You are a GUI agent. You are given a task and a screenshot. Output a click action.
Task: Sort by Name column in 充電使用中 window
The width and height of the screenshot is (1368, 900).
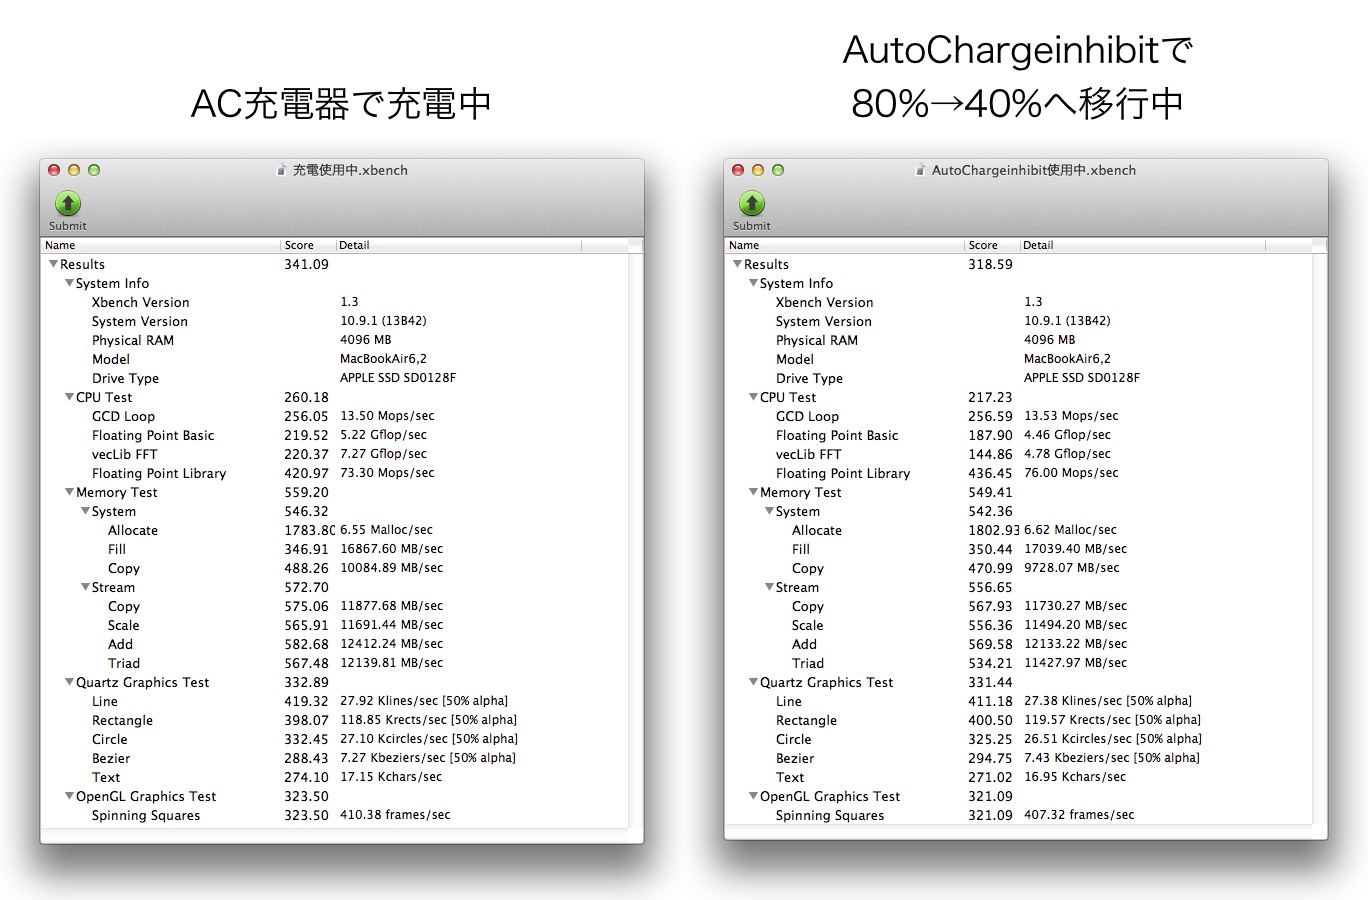tap(161, 245)
